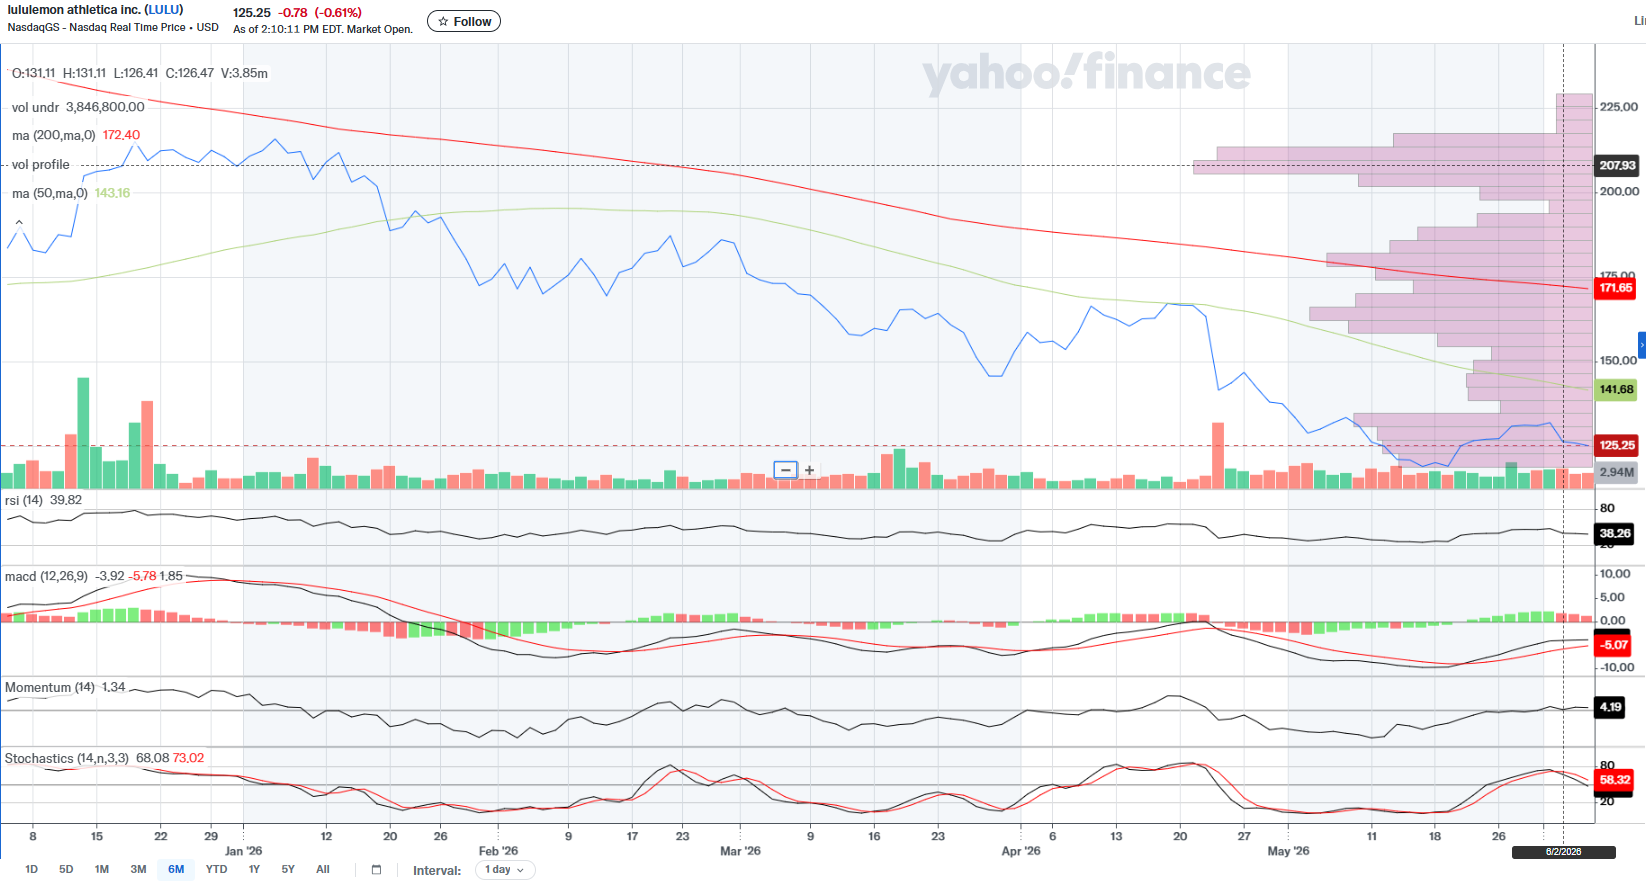The image size is (1646, 885).
Task: Click the 2.94M volume tag
Action: pos(1616,472)
